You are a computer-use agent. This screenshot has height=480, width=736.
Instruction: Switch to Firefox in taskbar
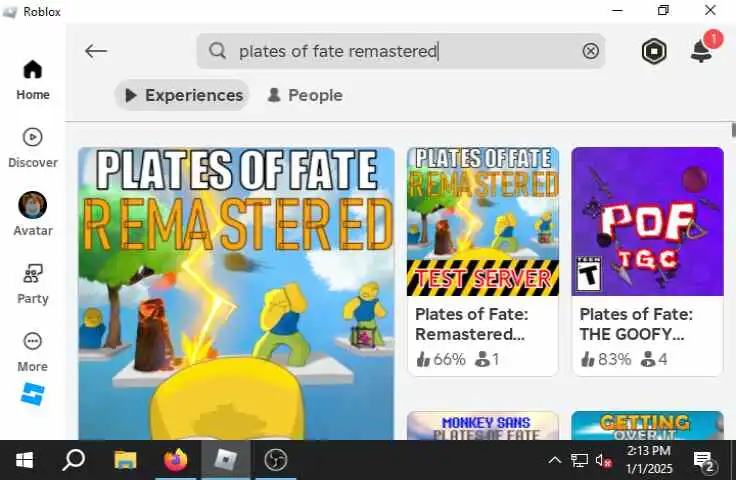click(x=176, y=460)
